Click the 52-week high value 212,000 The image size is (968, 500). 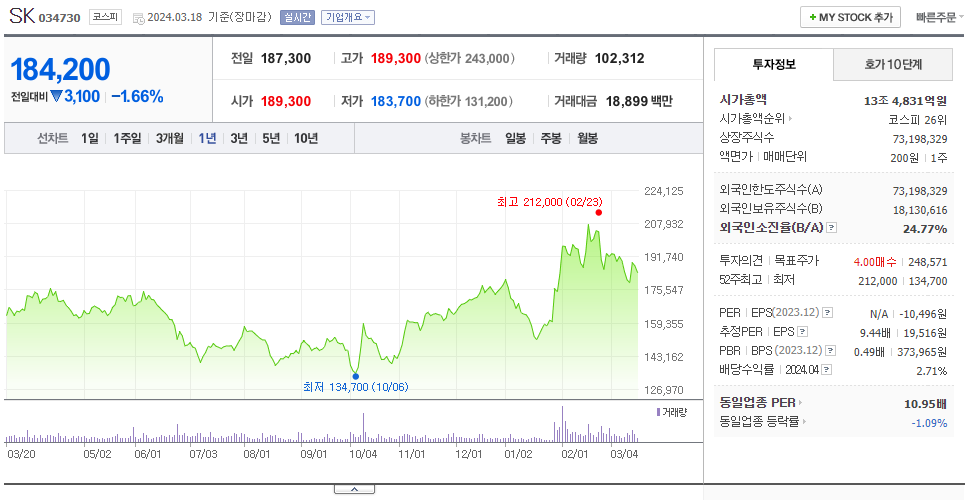[x=878, y=281]
